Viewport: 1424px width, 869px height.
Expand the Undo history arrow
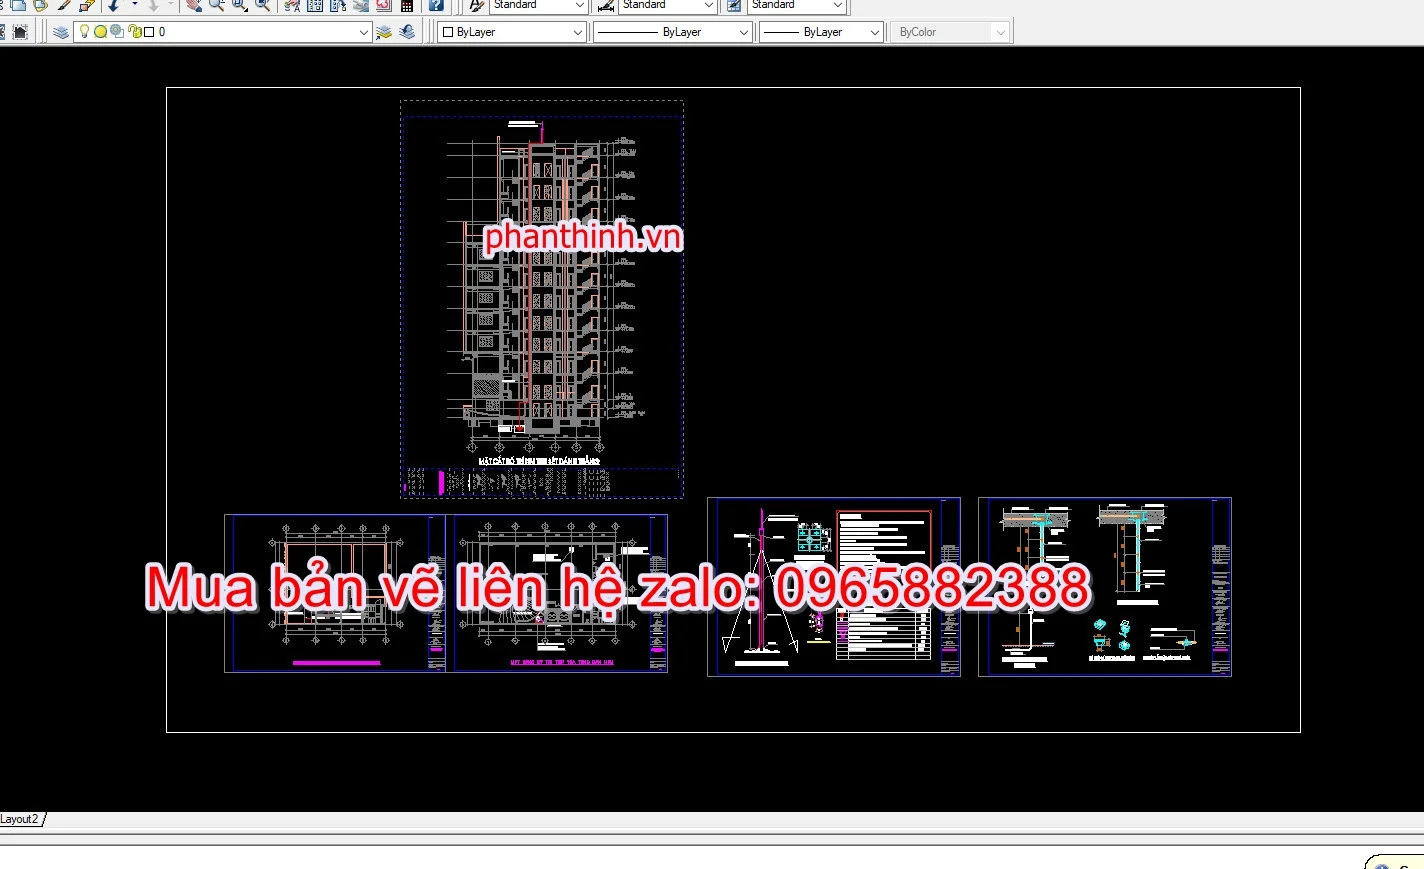point(134,5)
